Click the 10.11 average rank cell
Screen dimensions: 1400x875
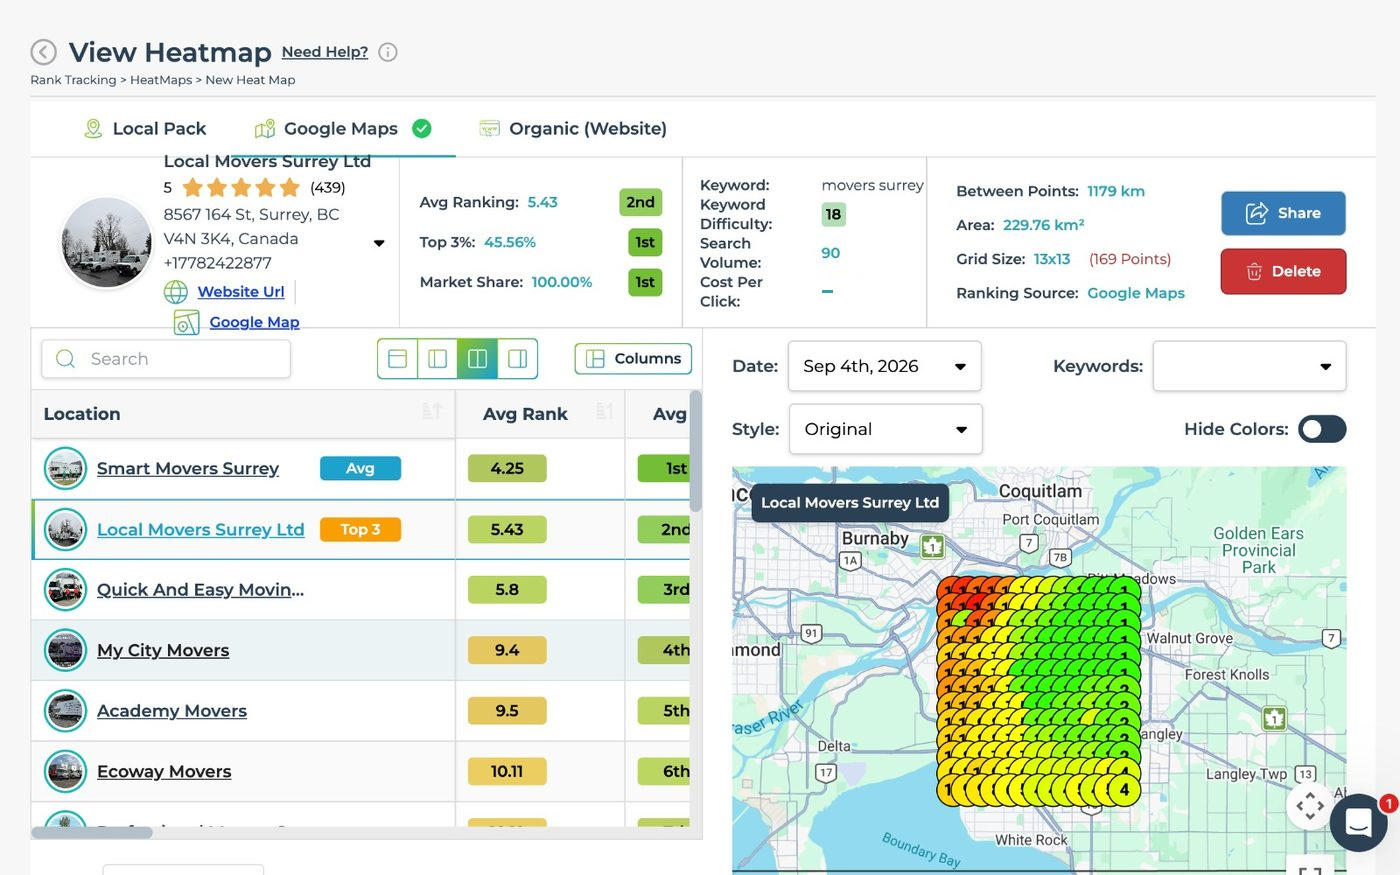pyautogui.click(x=507, y=771)
